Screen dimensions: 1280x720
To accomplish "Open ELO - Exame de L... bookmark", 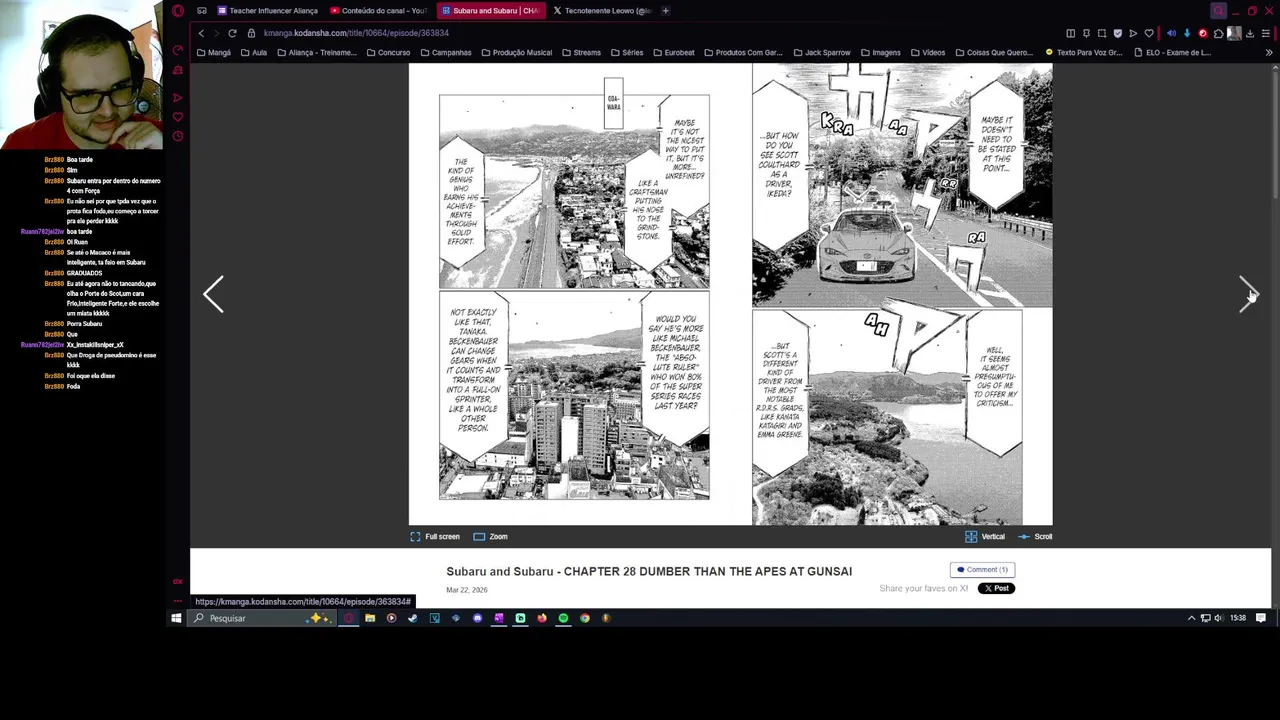I will coord(1172,52).
